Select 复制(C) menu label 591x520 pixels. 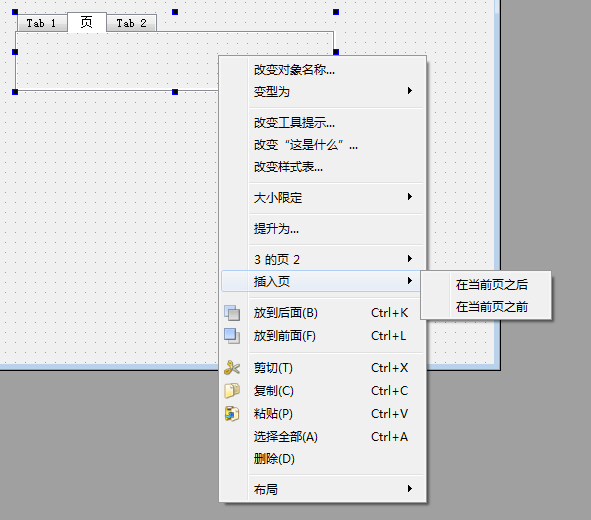point(273,391)
